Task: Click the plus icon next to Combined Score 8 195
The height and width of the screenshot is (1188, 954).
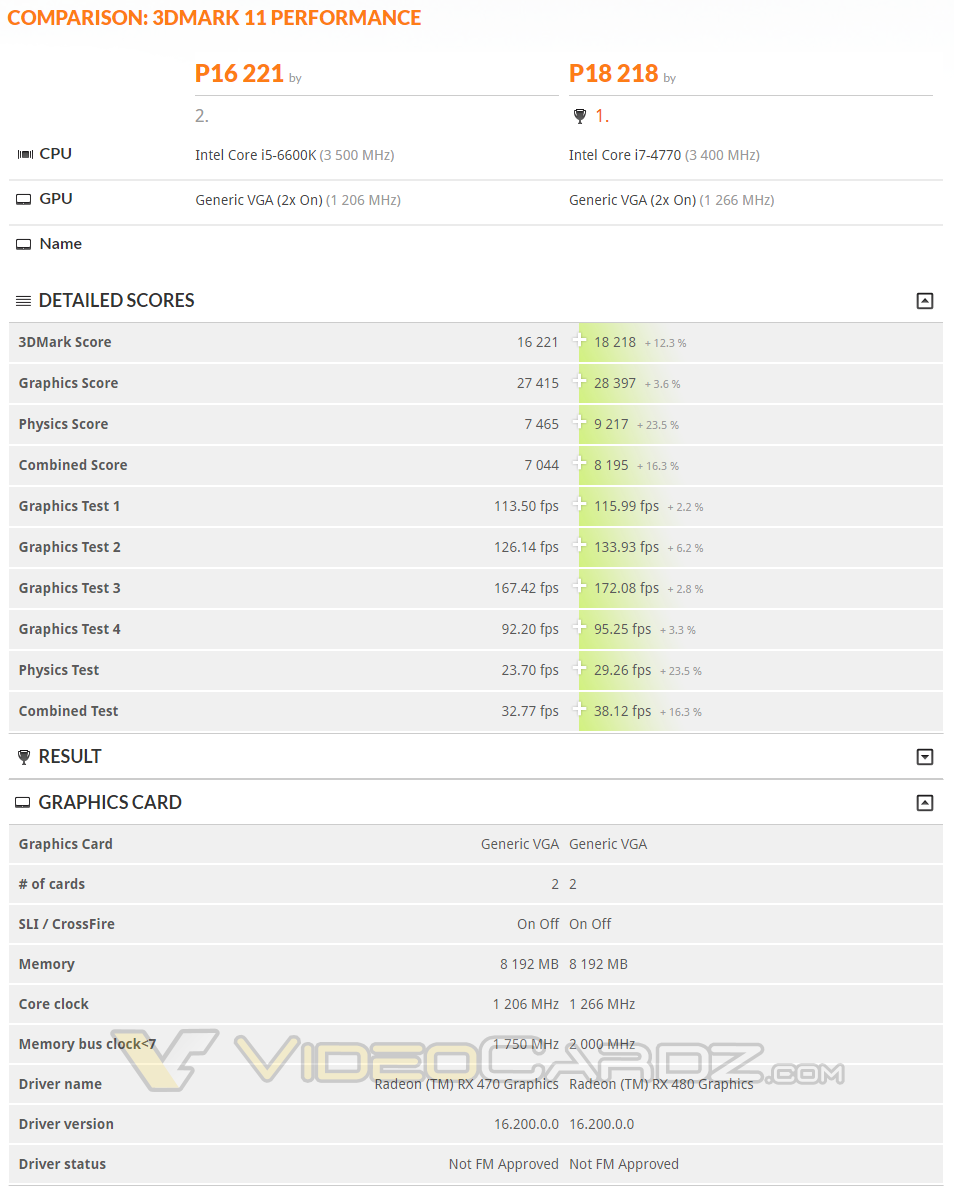Action: [579, 463]
